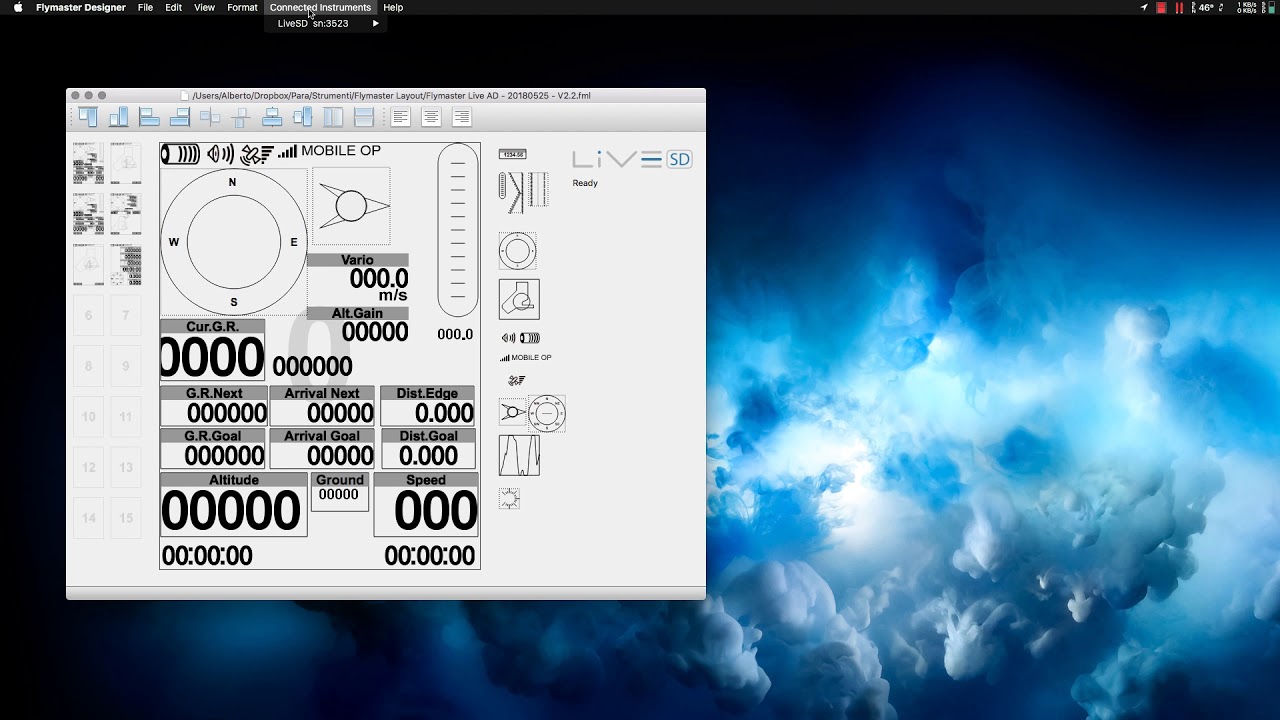Pick the battery element in palette
Screen dimensions: 1280x720
[x=530, y=338]
